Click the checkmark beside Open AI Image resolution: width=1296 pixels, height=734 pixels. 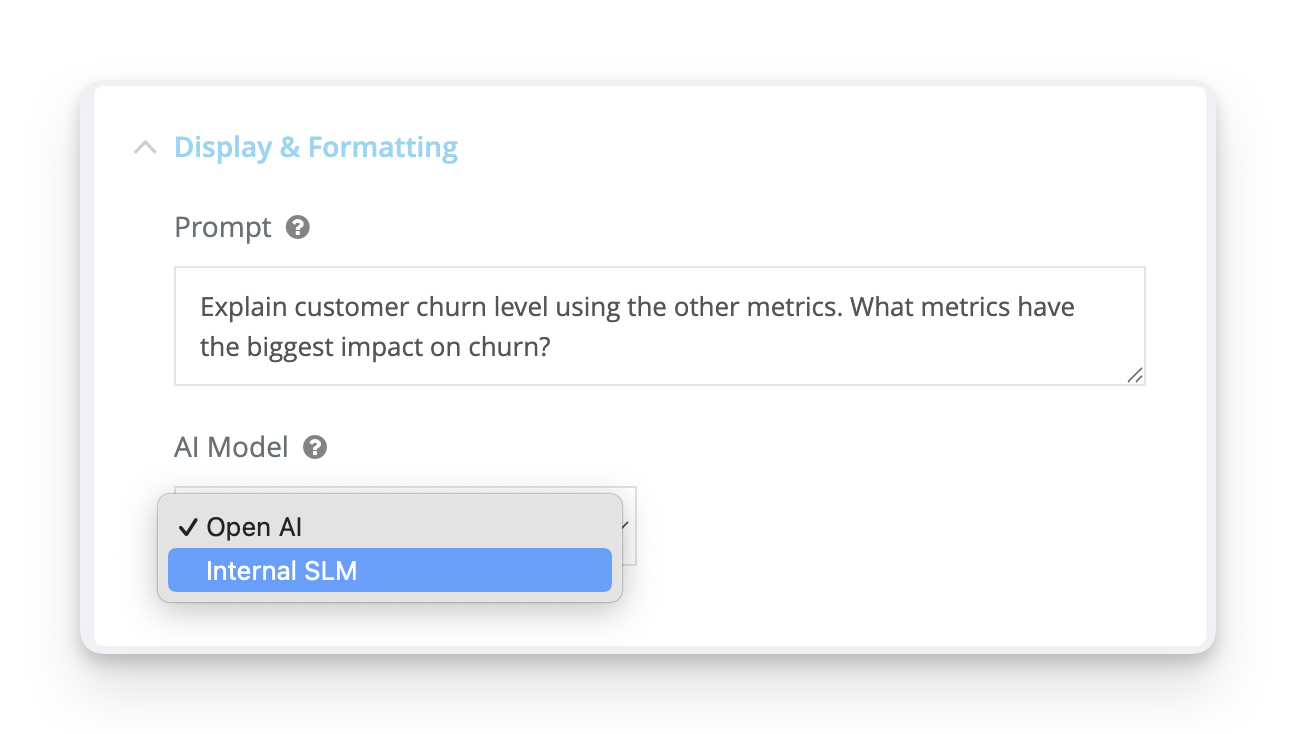click(187, 527)
